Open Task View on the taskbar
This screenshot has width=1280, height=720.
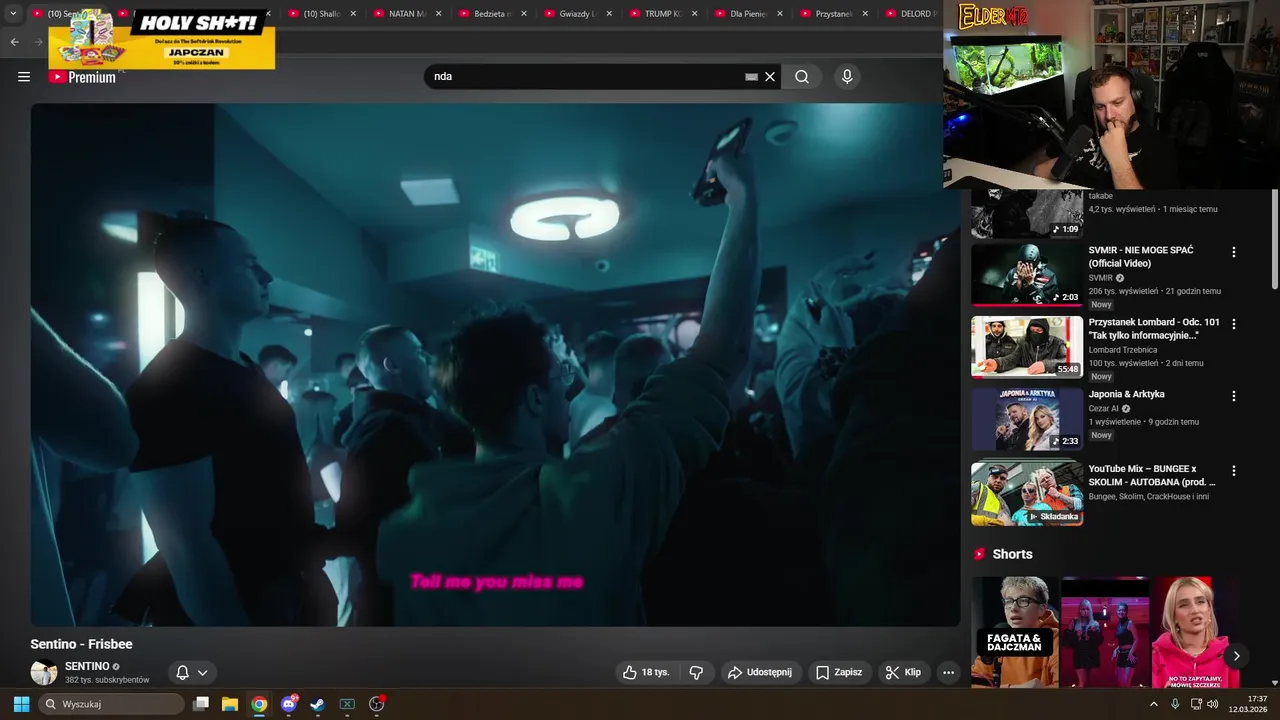(201, 704)
